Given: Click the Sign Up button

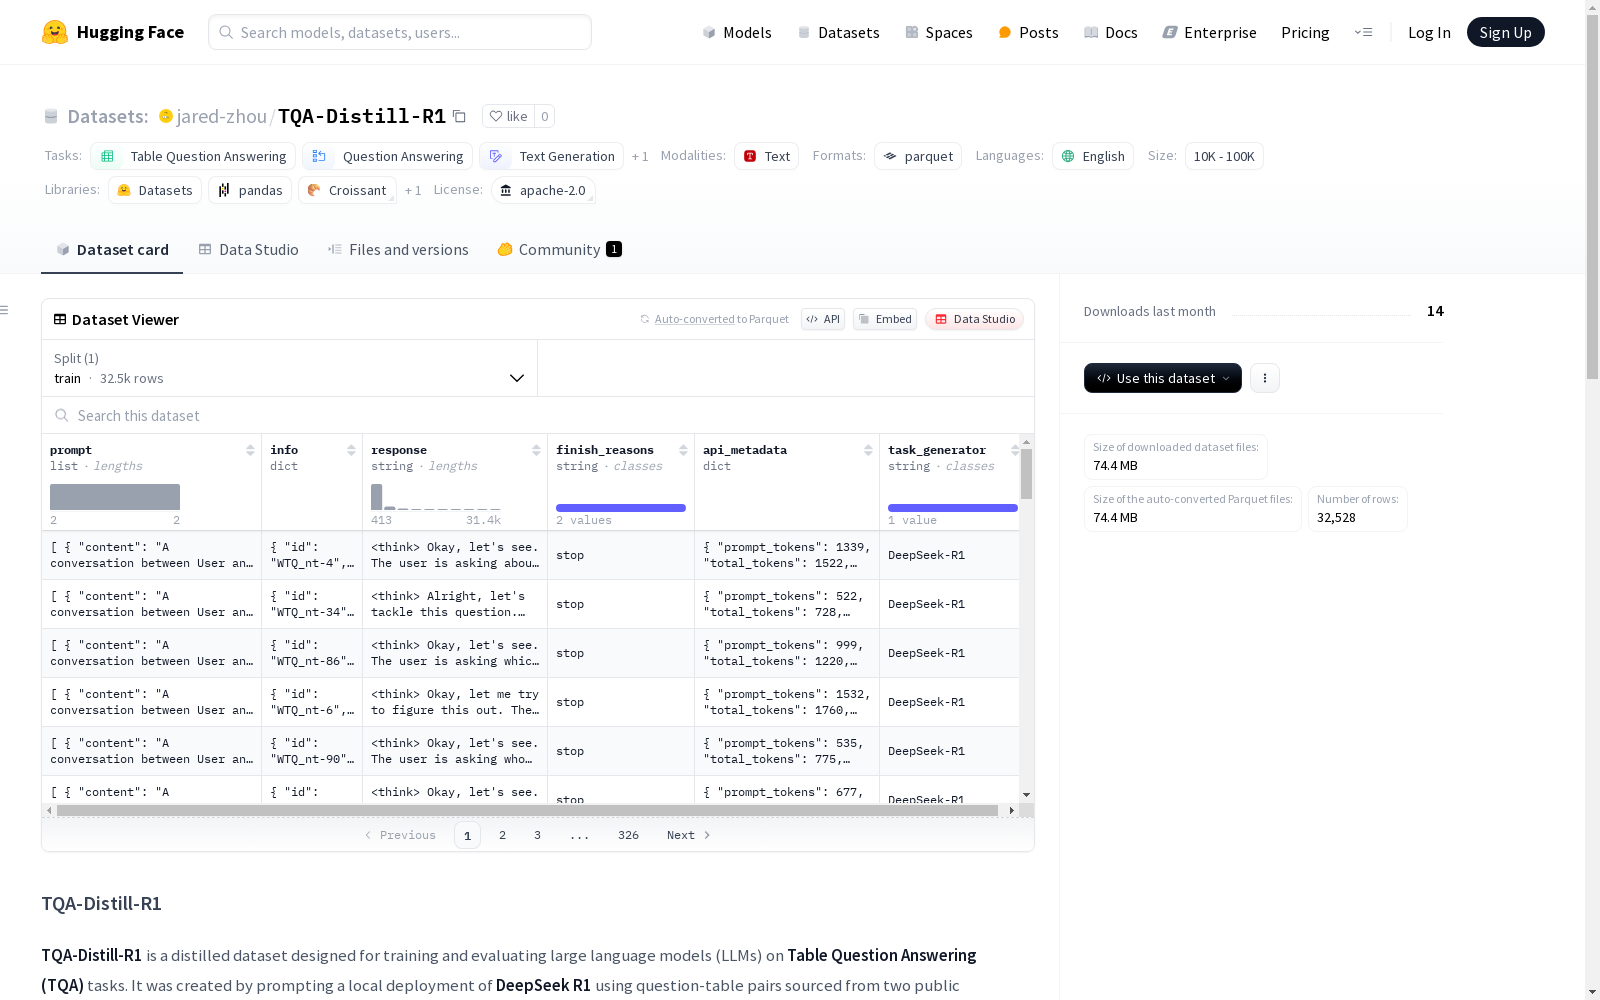Looking at the screenshot, I should [x=1505, y=32].
